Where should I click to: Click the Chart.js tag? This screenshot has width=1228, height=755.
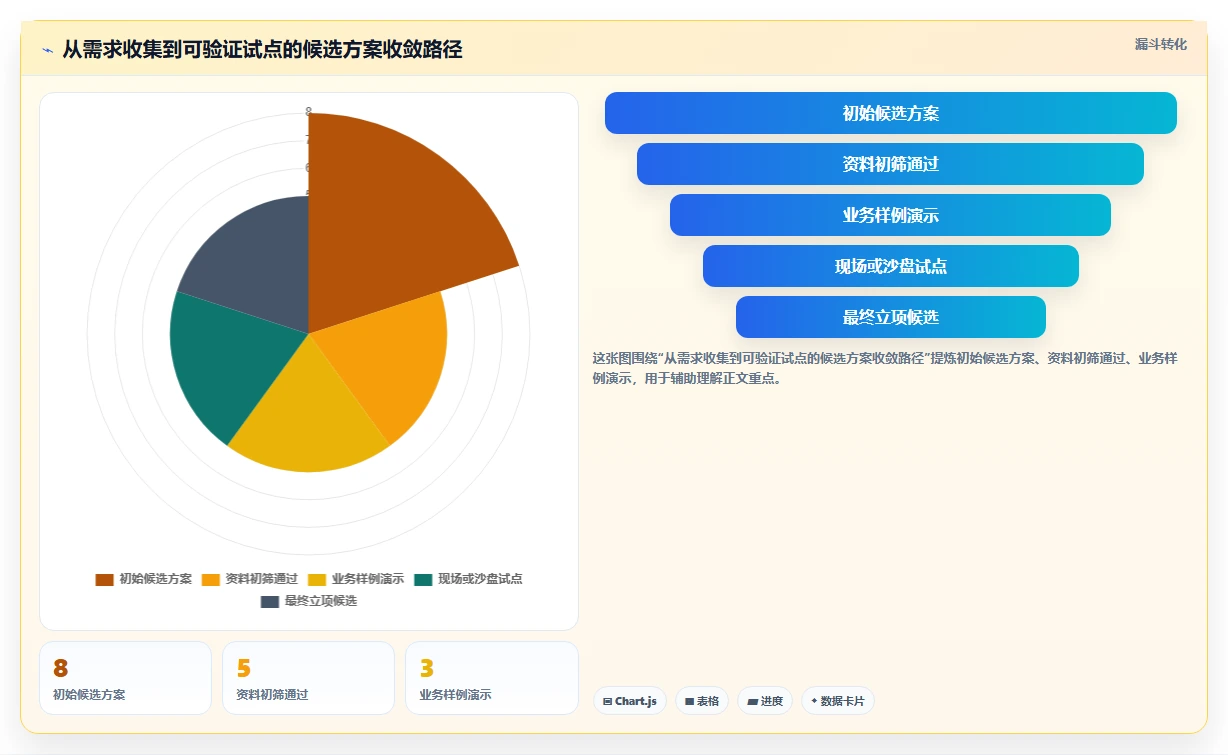click(630, 701)
